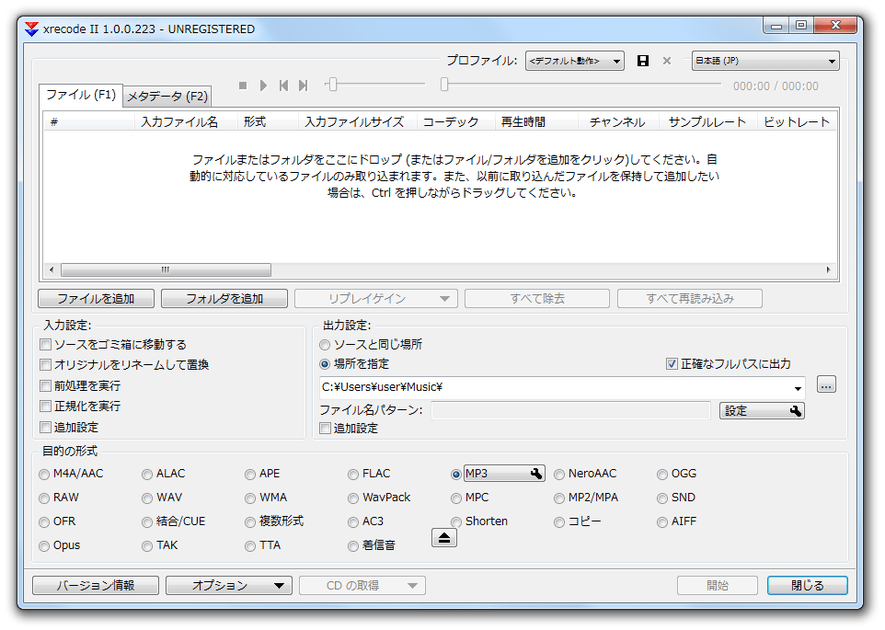885x630 pixels.
Task: Click the playback position slider handle
Action: (x=444, y=84)
